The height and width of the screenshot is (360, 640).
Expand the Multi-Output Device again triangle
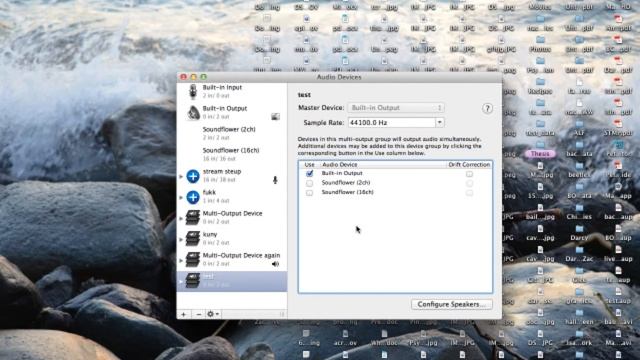tap(181, 260)
